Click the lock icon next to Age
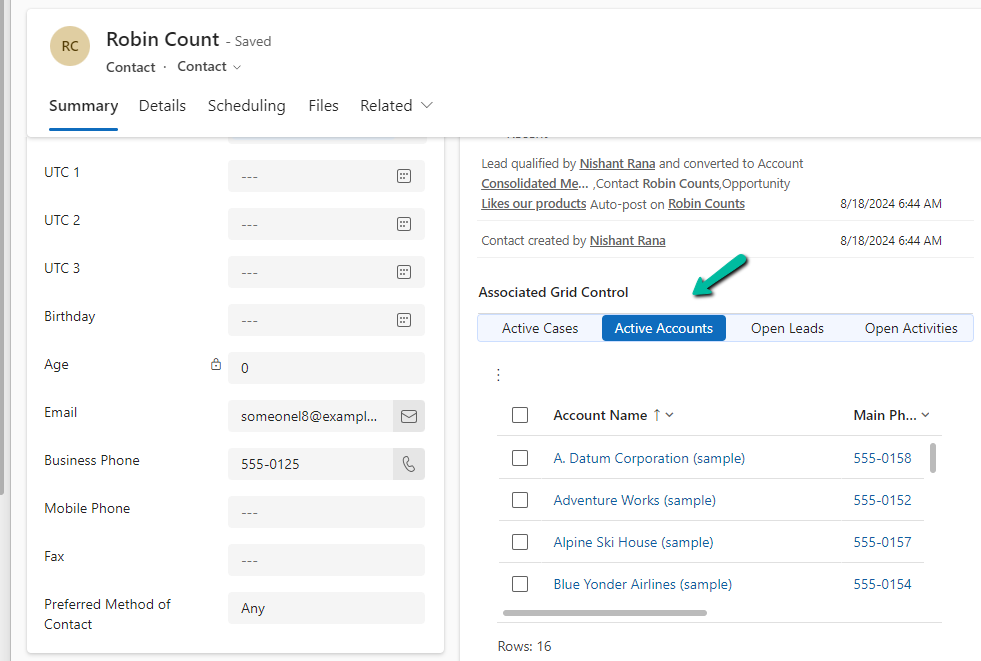This screenshot has width=981, height=661. click(216, 366)
